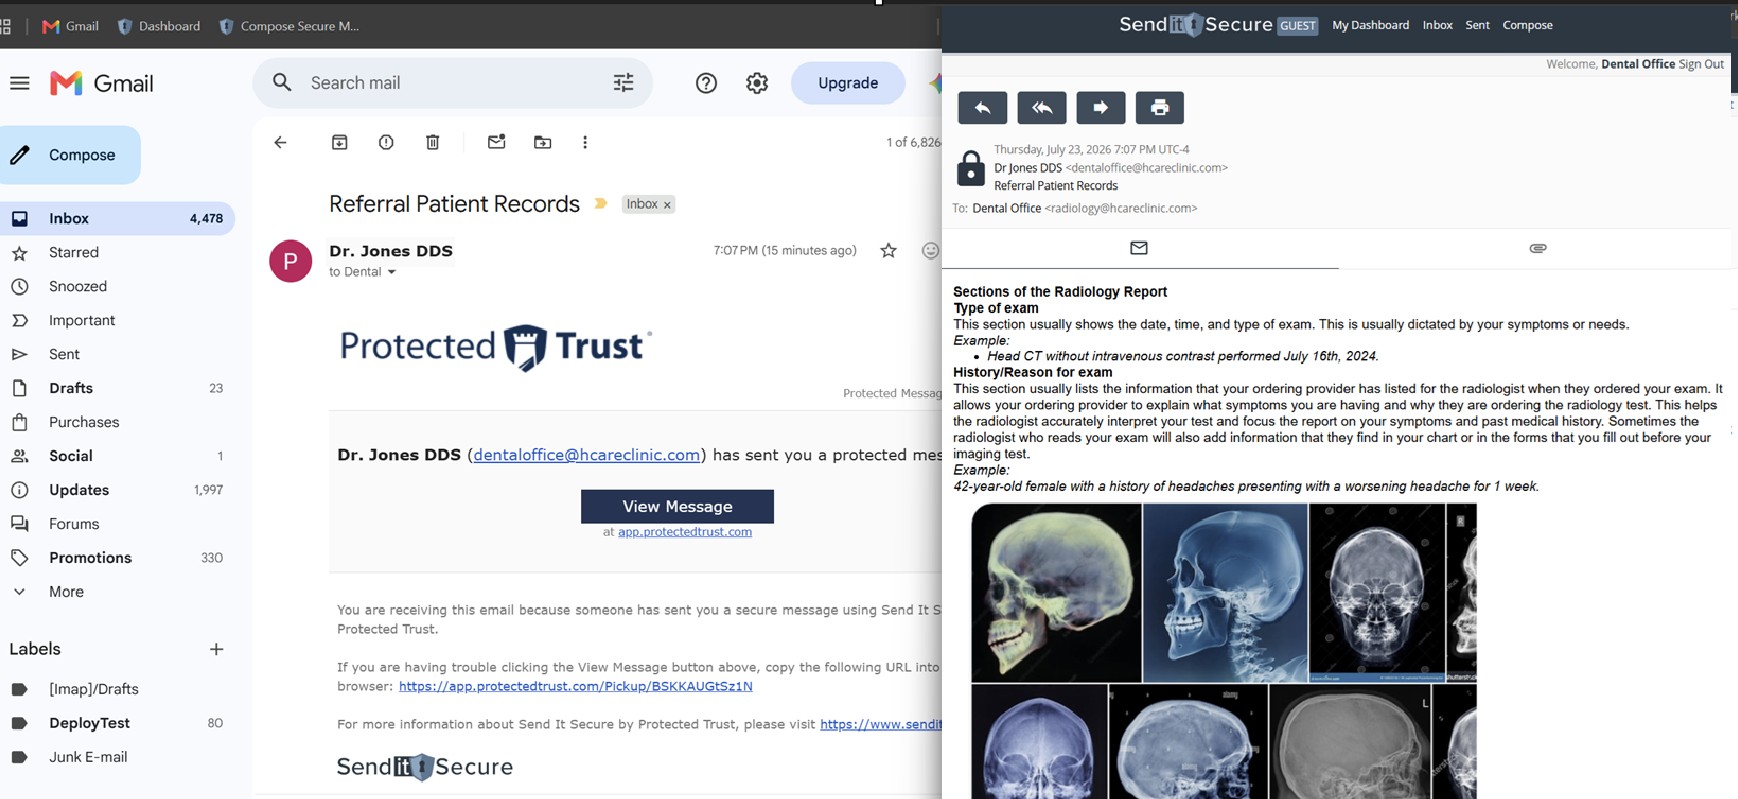Expand recipient details arrow next to 'to Dental'
This screenshot has width=1738, height=799.
point(392,272)
